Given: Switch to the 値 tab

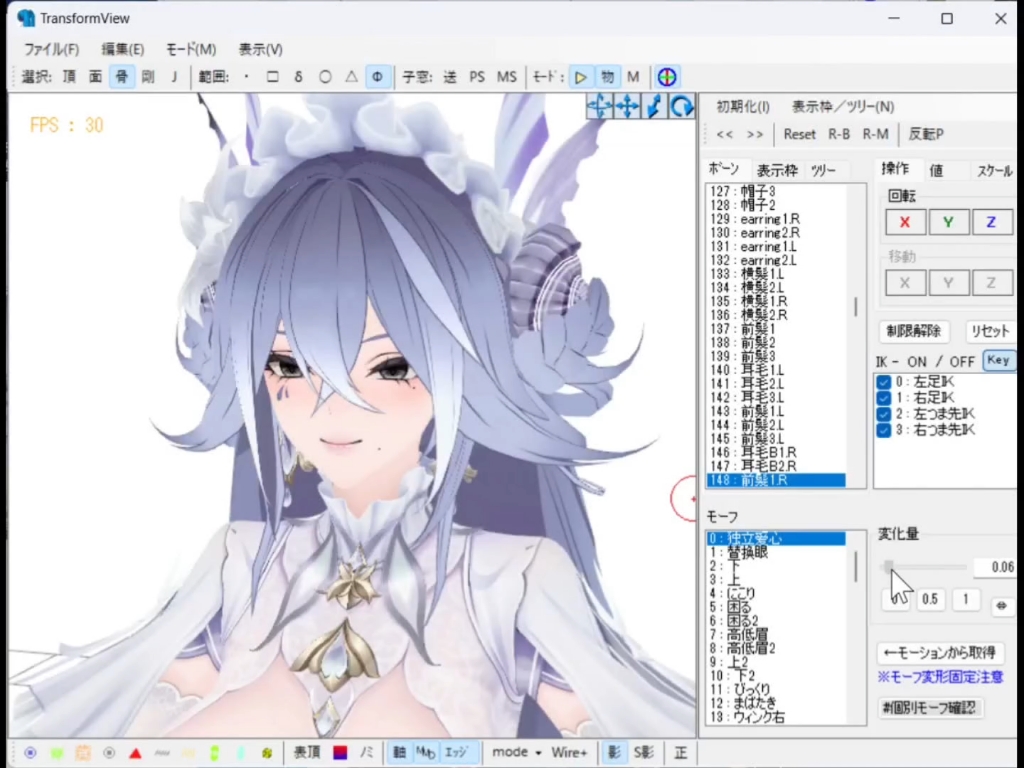Looking at the screenshot, I should [936, 170].
